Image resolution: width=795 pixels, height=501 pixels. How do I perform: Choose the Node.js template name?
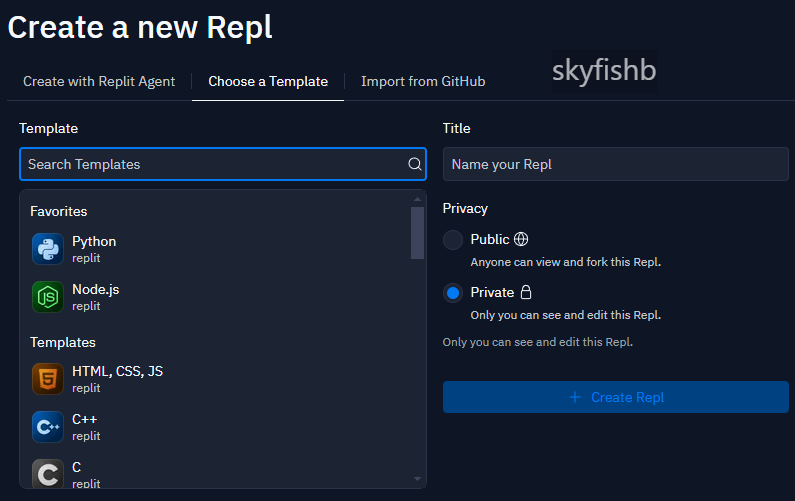tap(96, 290)
